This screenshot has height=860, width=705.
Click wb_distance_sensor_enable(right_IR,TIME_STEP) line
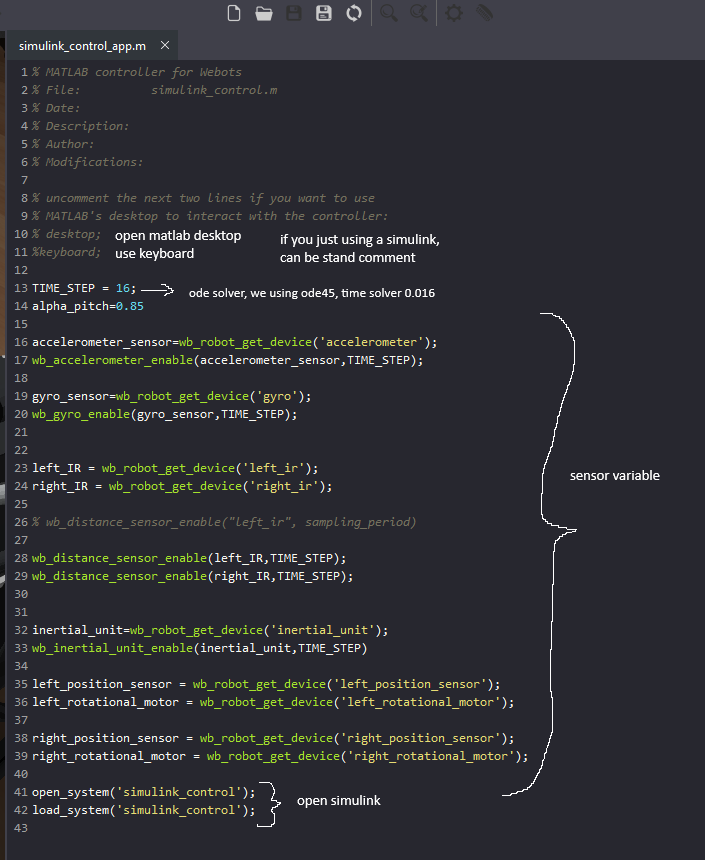pos(193,576)
